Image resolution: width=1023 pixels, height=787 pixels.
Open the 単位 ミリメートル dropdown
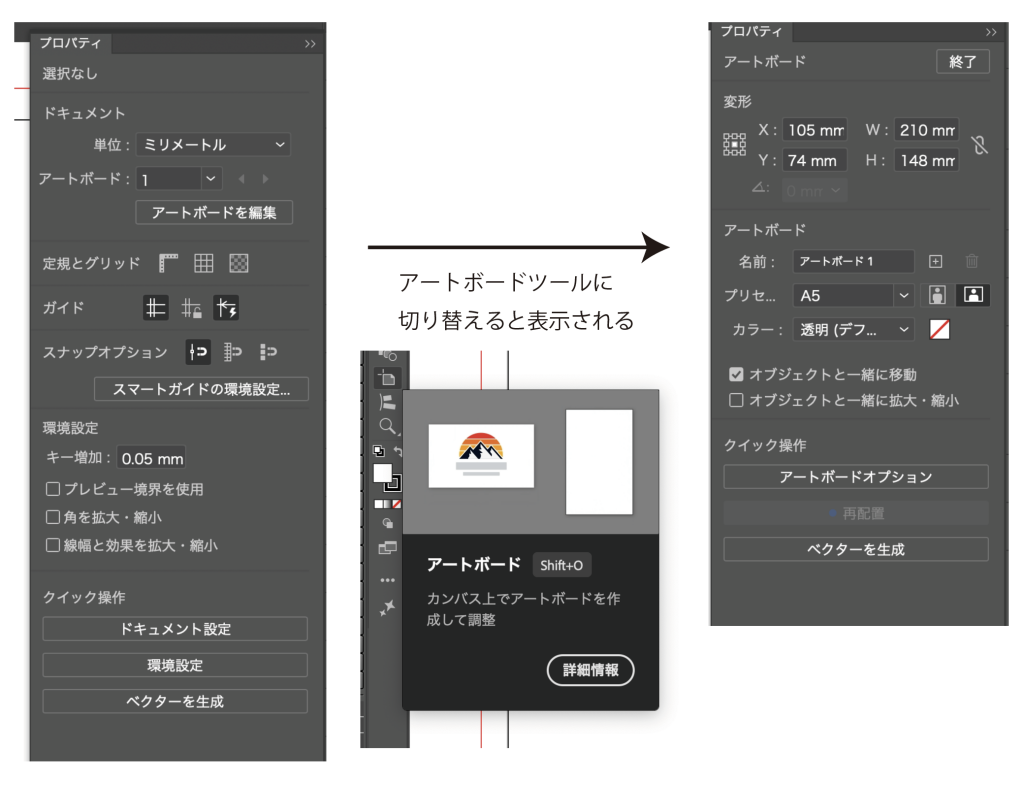213,145
